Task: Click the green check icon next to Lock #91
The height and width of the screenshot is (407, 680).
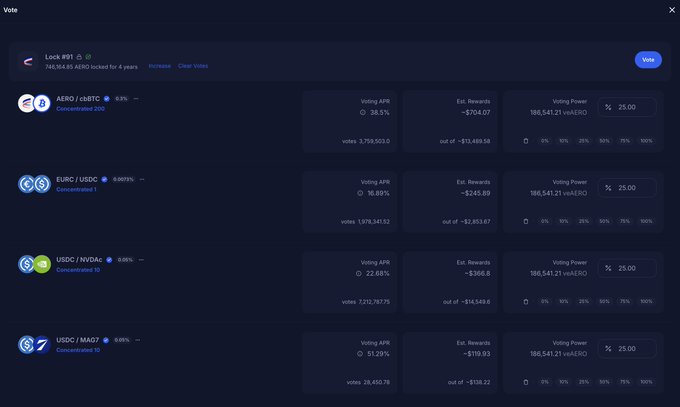Action: point(88,57)
